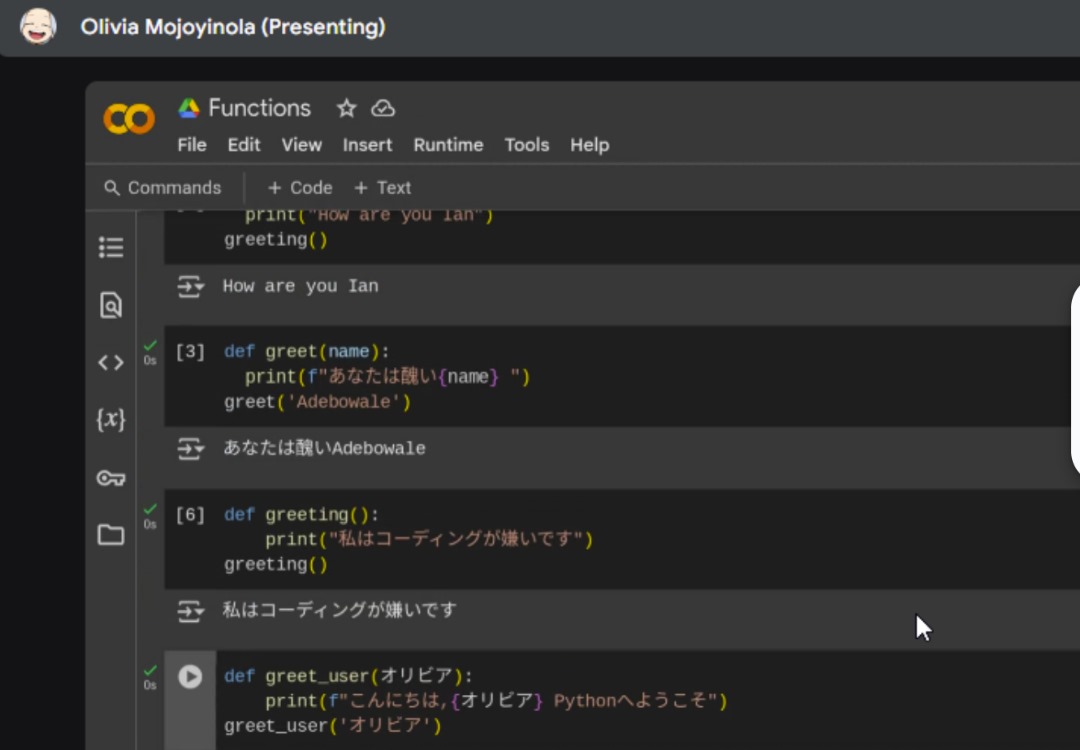The image size is (1080, 750).
Task: Save the notebook to Drive
Action: tap(383, 107)
